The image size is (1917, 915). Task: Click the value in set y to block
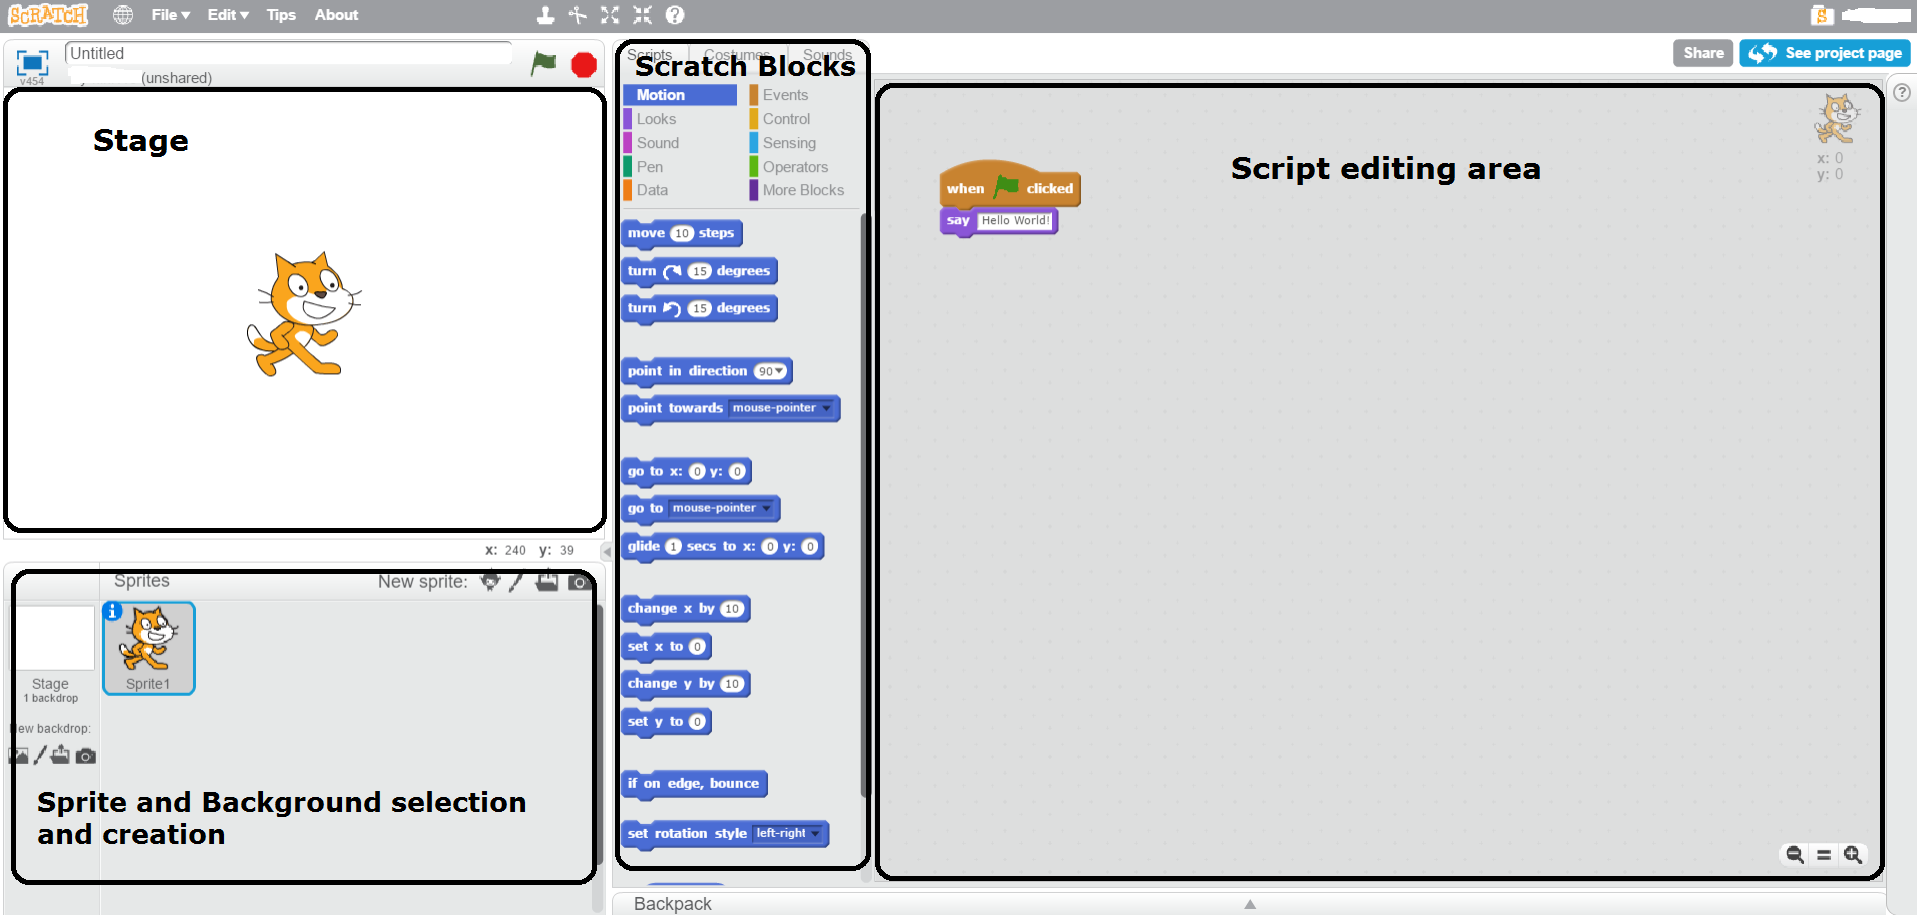697,722
